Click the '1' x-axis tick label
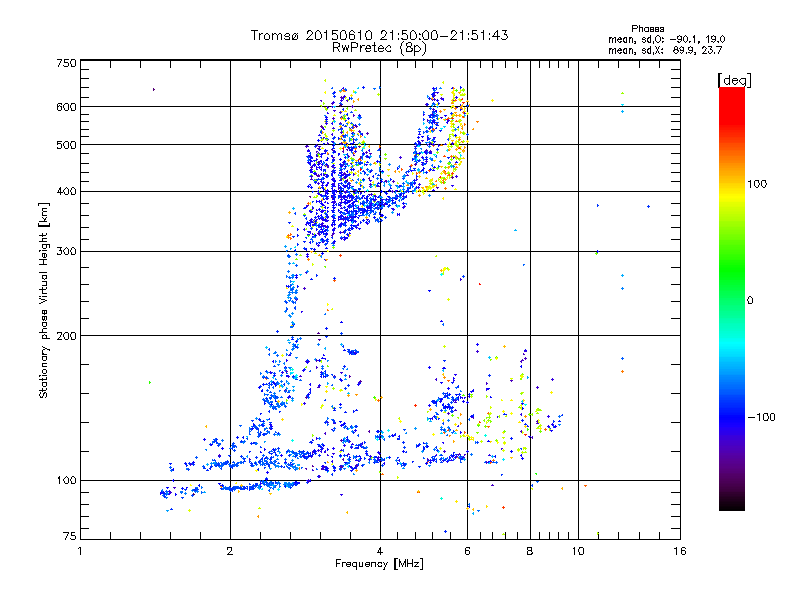The image size is (800, 600). [x=80, y=551]
